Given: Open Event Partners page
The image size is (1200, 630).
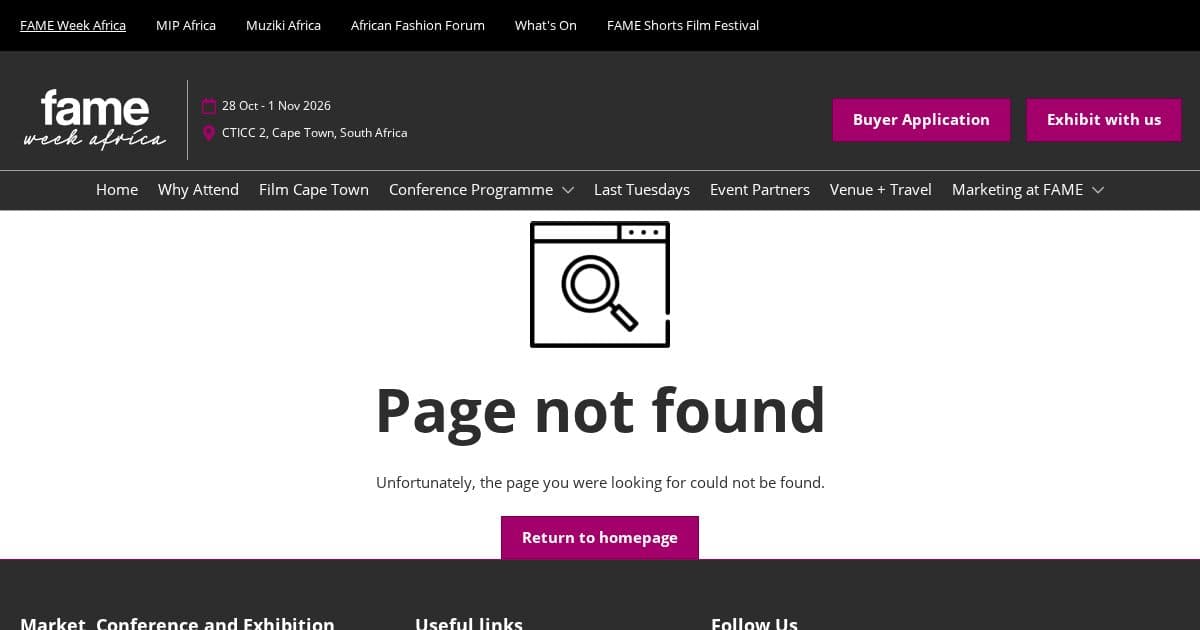Looking at the screenshot, I should coord(760,190).
